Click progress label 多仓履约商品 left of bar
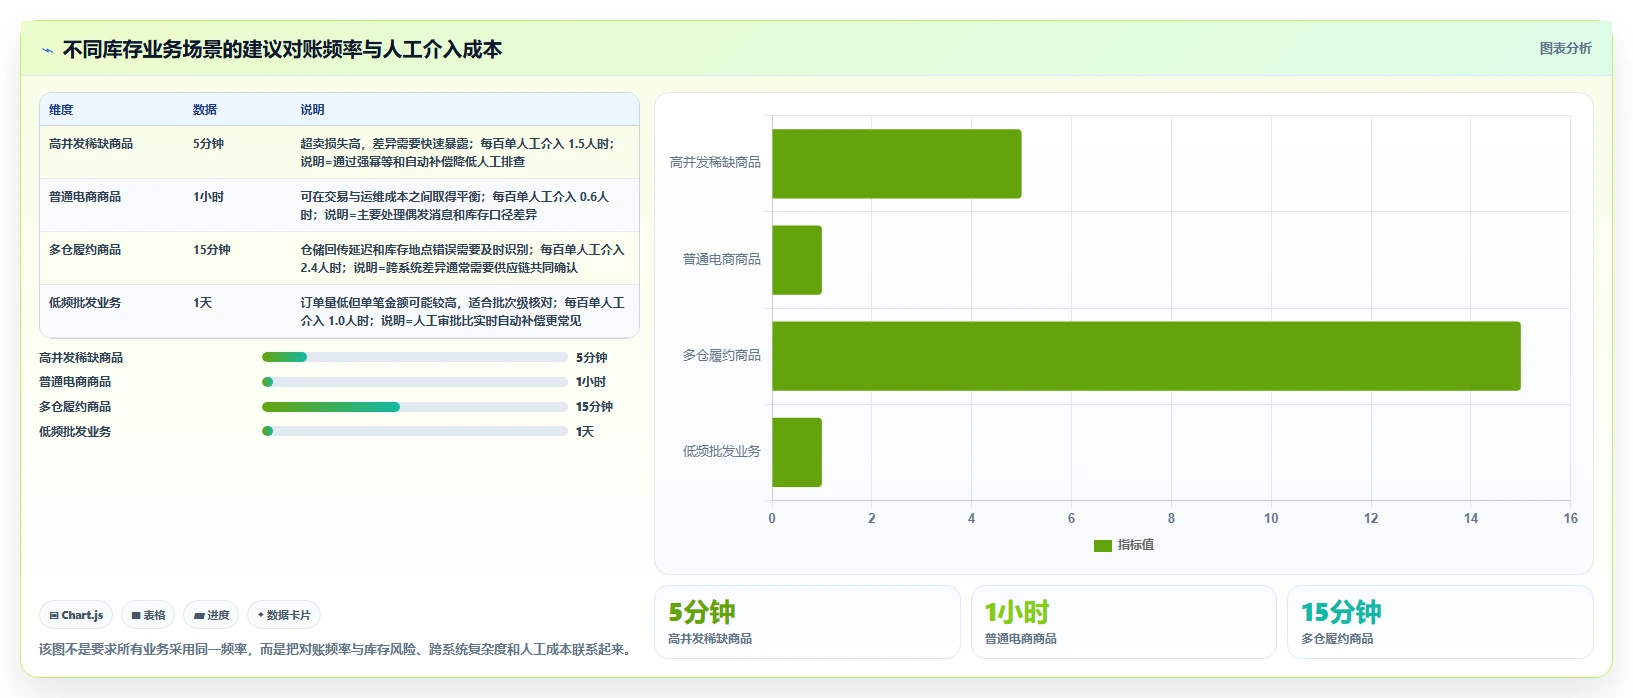 (75, 407)
